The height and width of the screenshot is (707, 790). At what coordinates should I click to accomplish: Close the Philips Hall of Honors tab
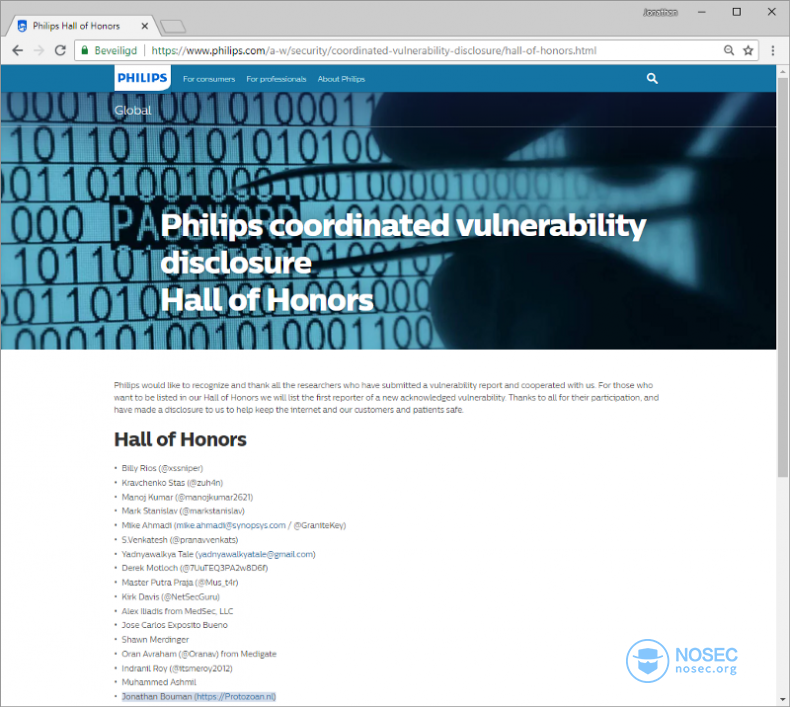145,26
